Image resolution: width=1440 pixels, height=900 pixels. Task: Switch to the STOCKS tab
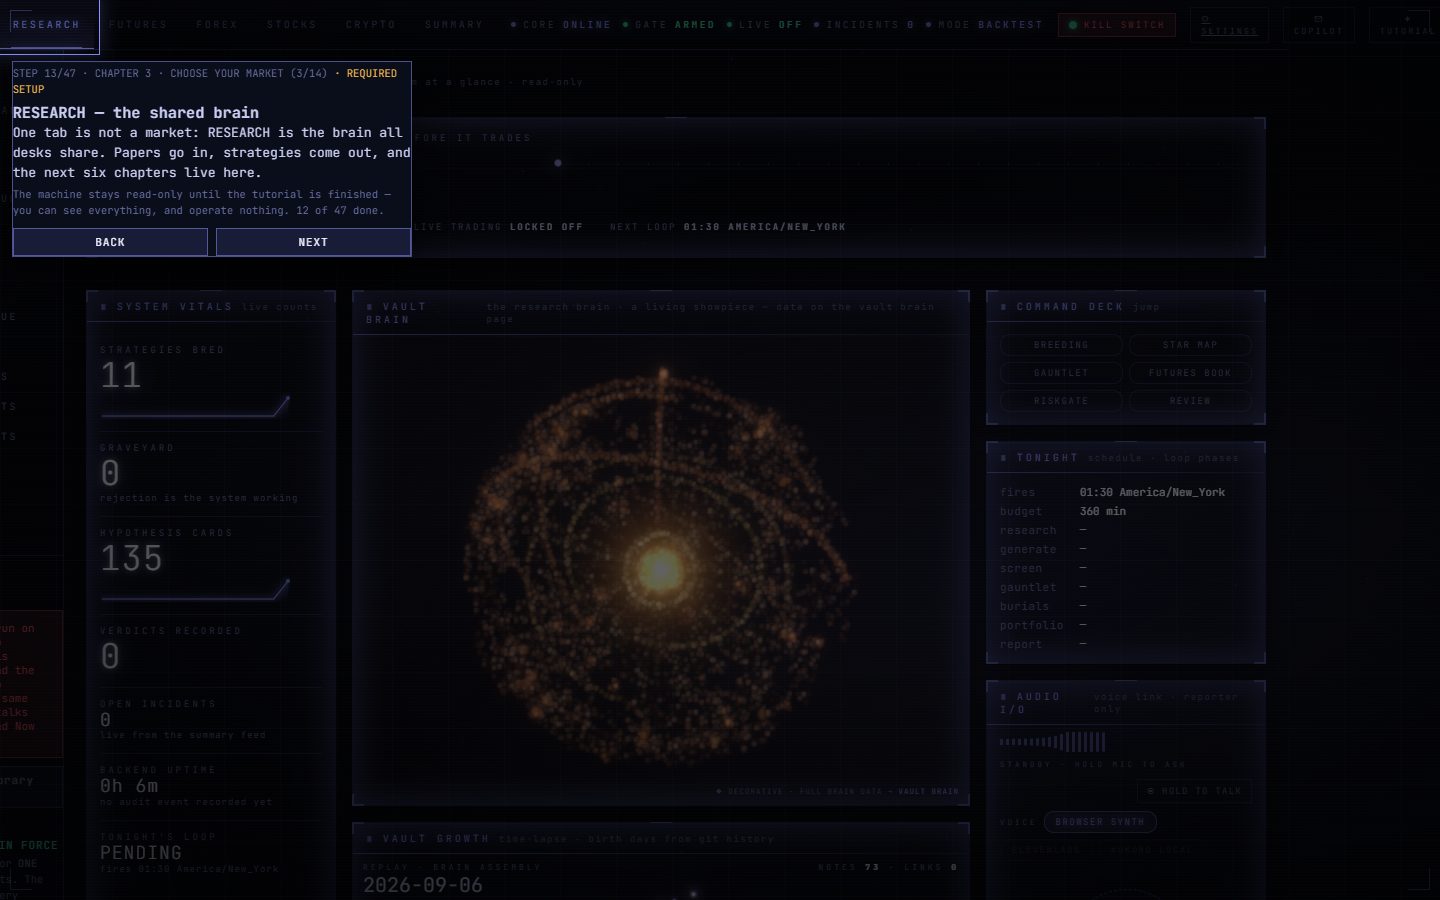click(291, 25)
